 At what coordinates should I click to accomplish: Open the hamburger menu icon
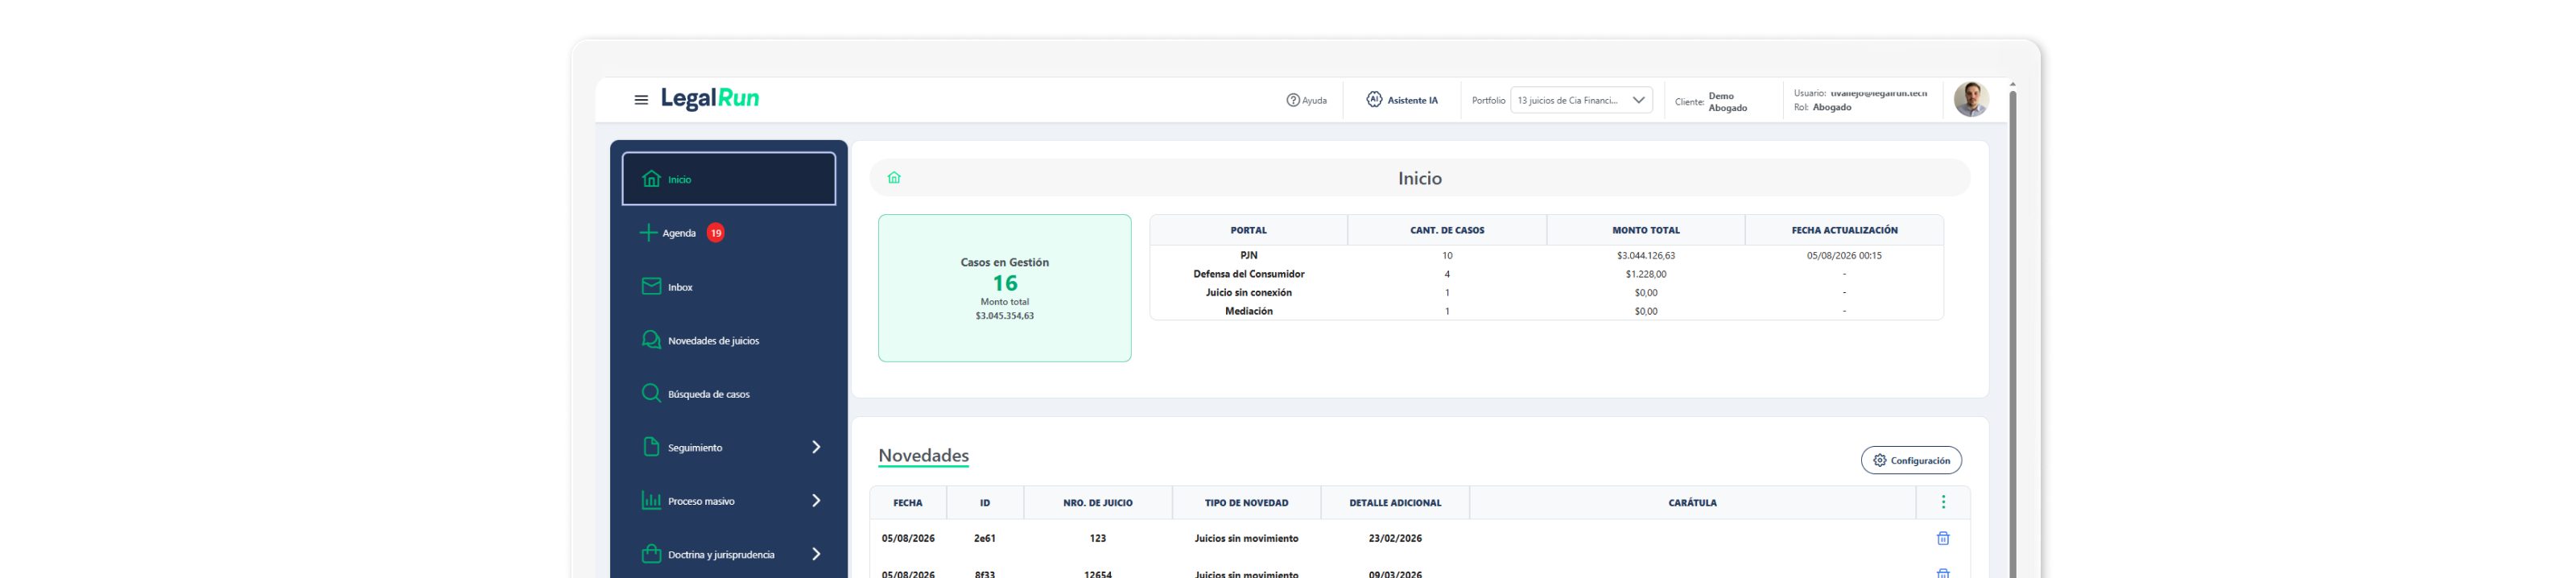coord(641,100)
